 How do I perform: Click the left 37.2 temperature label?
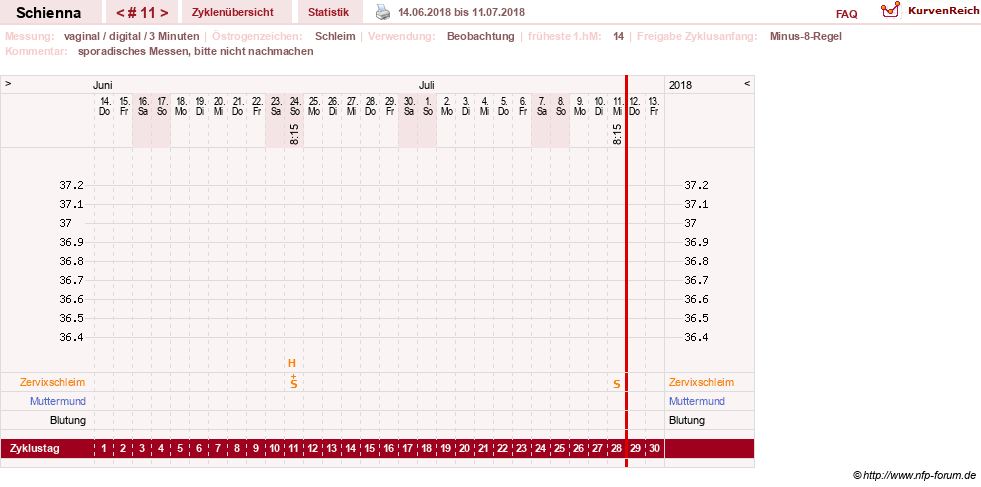click(71, 185)
